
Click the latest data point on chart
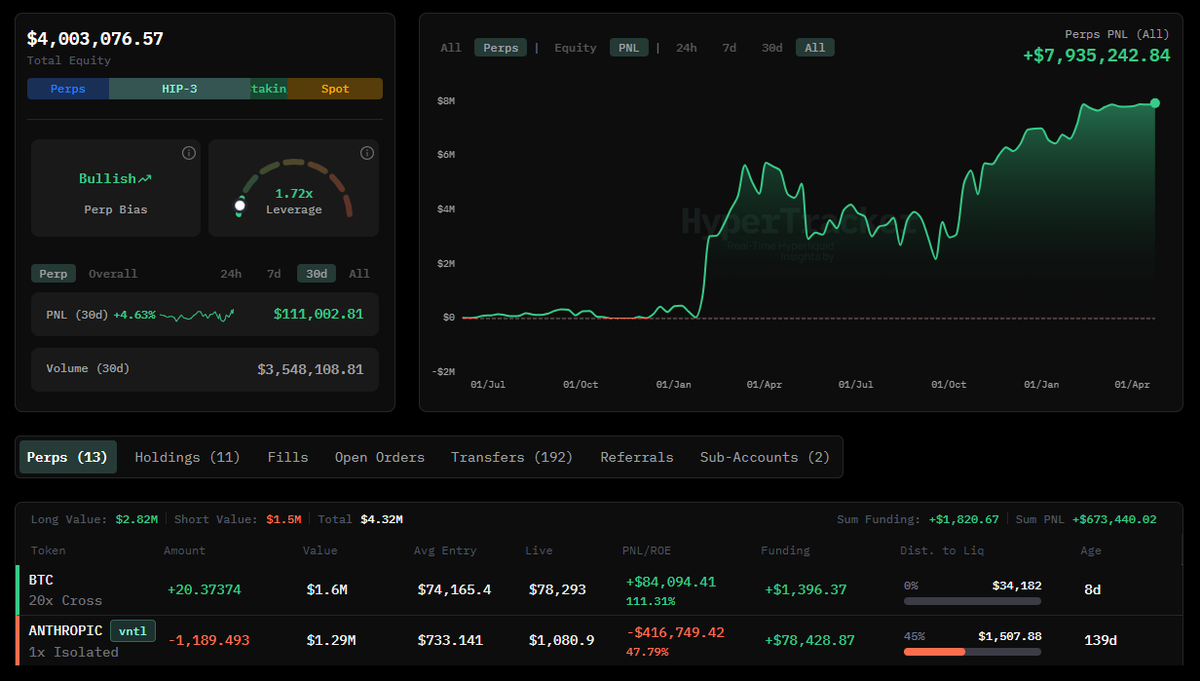click(x=1155, y=103)
